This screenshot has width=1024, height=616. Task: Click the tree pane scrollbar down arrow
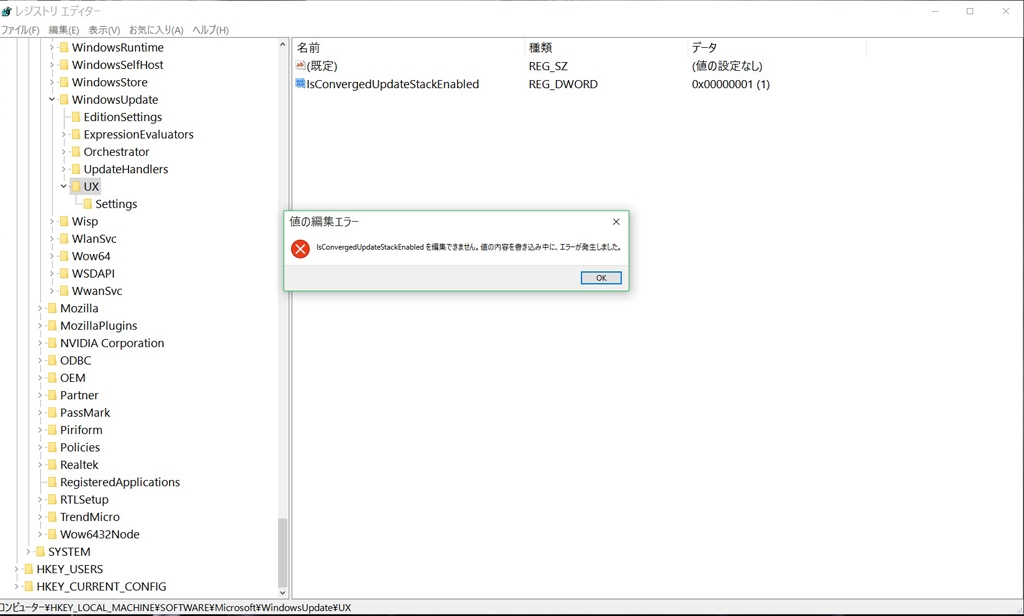point(283,593)
